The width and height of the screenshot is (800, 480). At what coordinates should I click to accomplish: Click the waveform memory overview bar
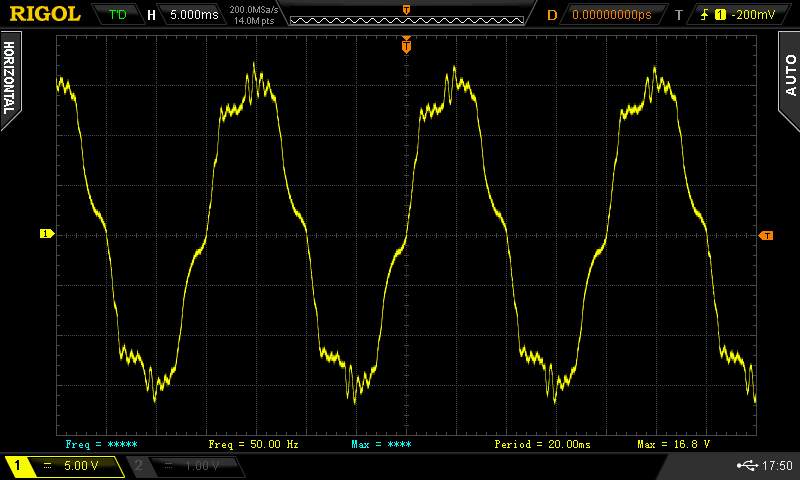(406, 16)
